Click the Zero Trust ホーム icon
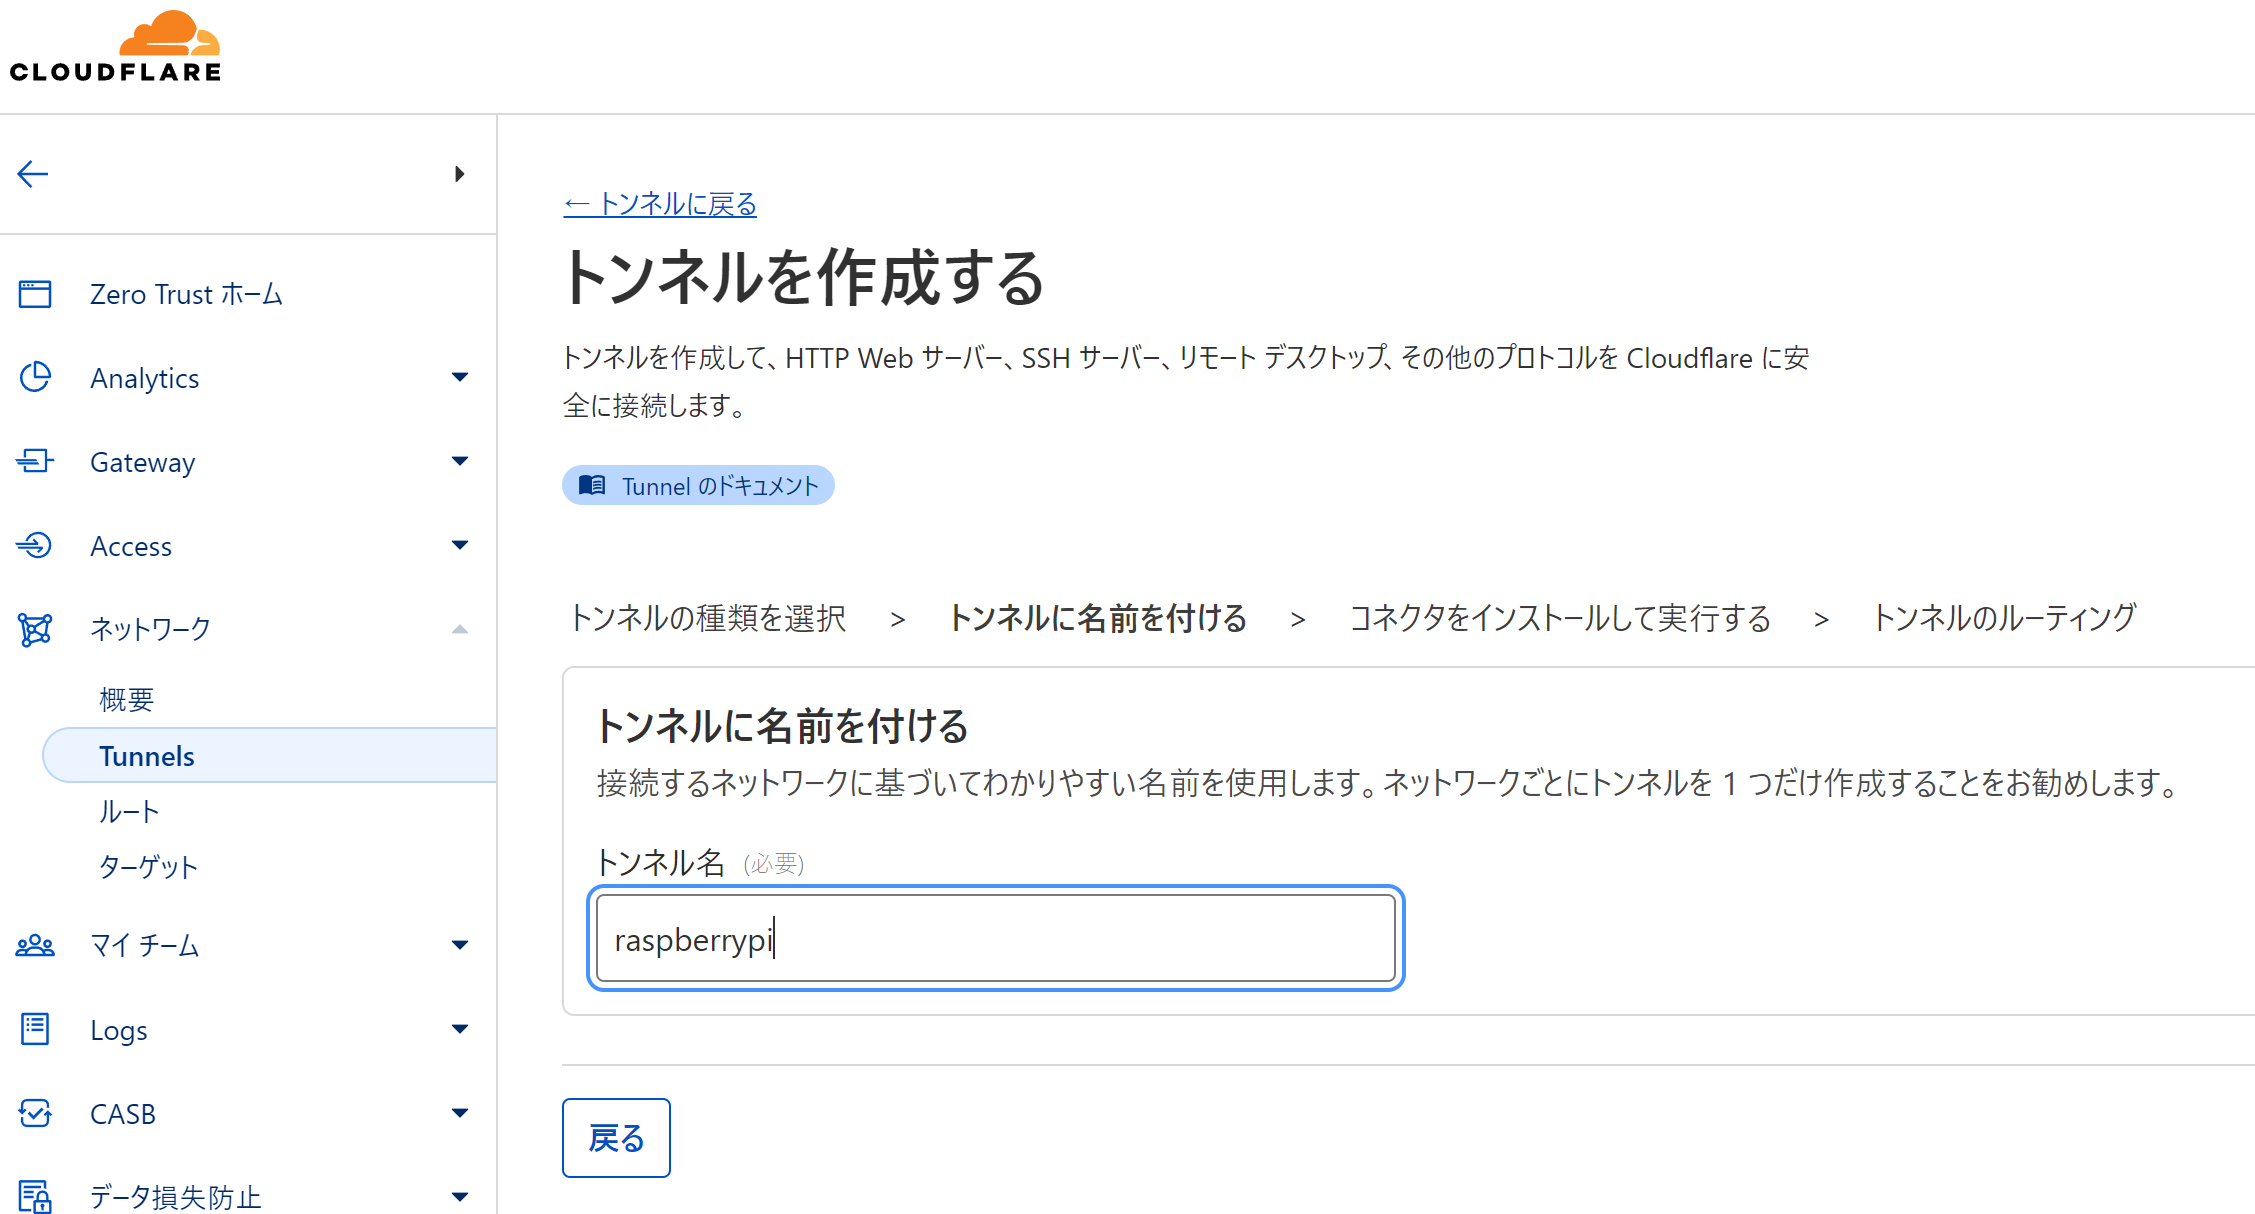Viewport: 2255px width, 1214px height. pyautogui.click(x=34, y=293)
